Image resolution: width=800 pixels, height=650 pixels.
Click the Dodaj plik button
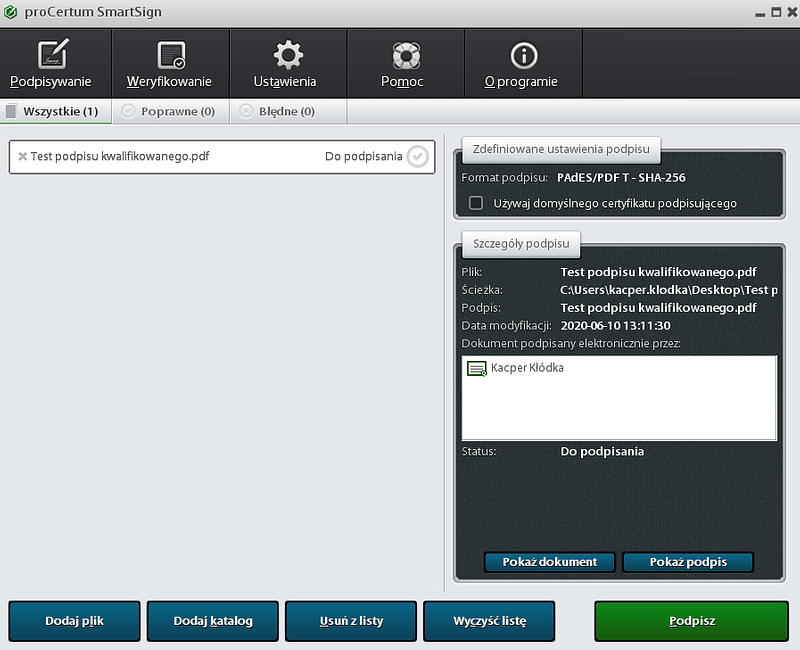point(74,621)
